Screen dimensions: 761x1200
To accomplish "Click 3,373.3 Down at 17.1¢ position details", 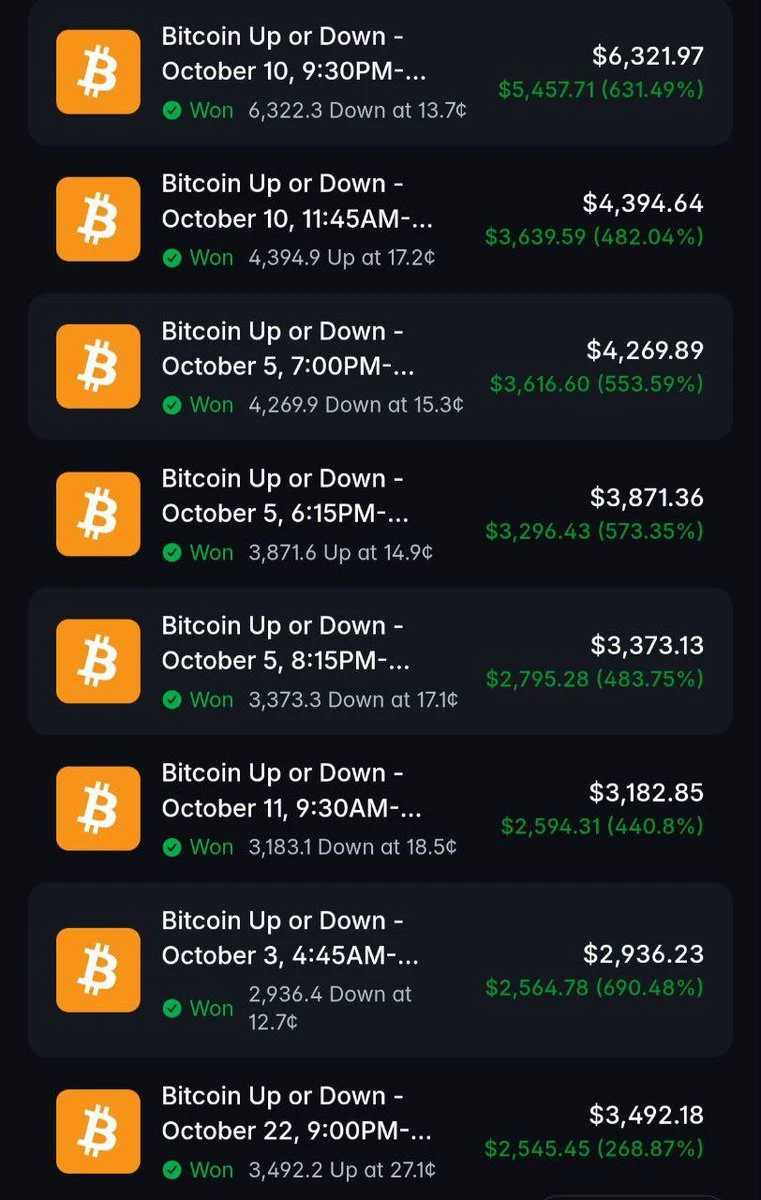I will (x=353, y=700).
